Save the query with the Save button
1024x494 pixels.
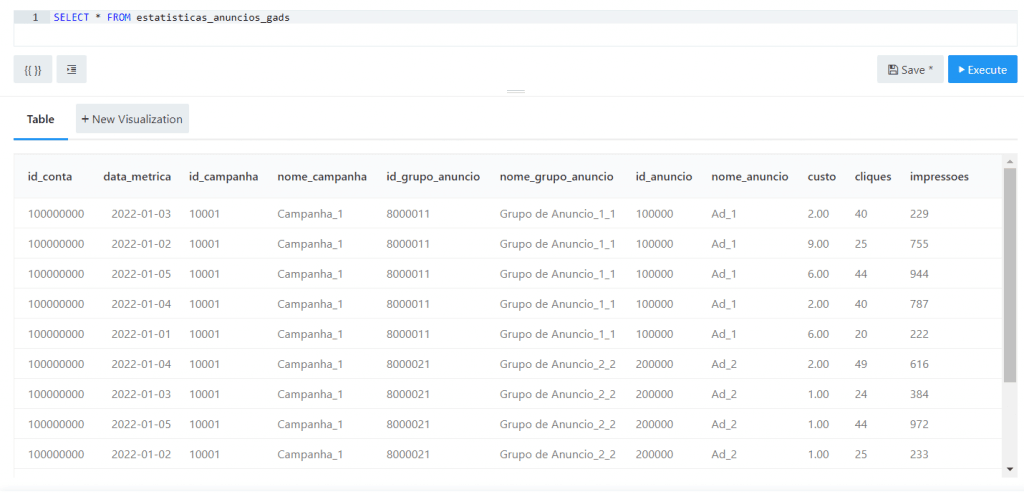[x=910, y=70]
